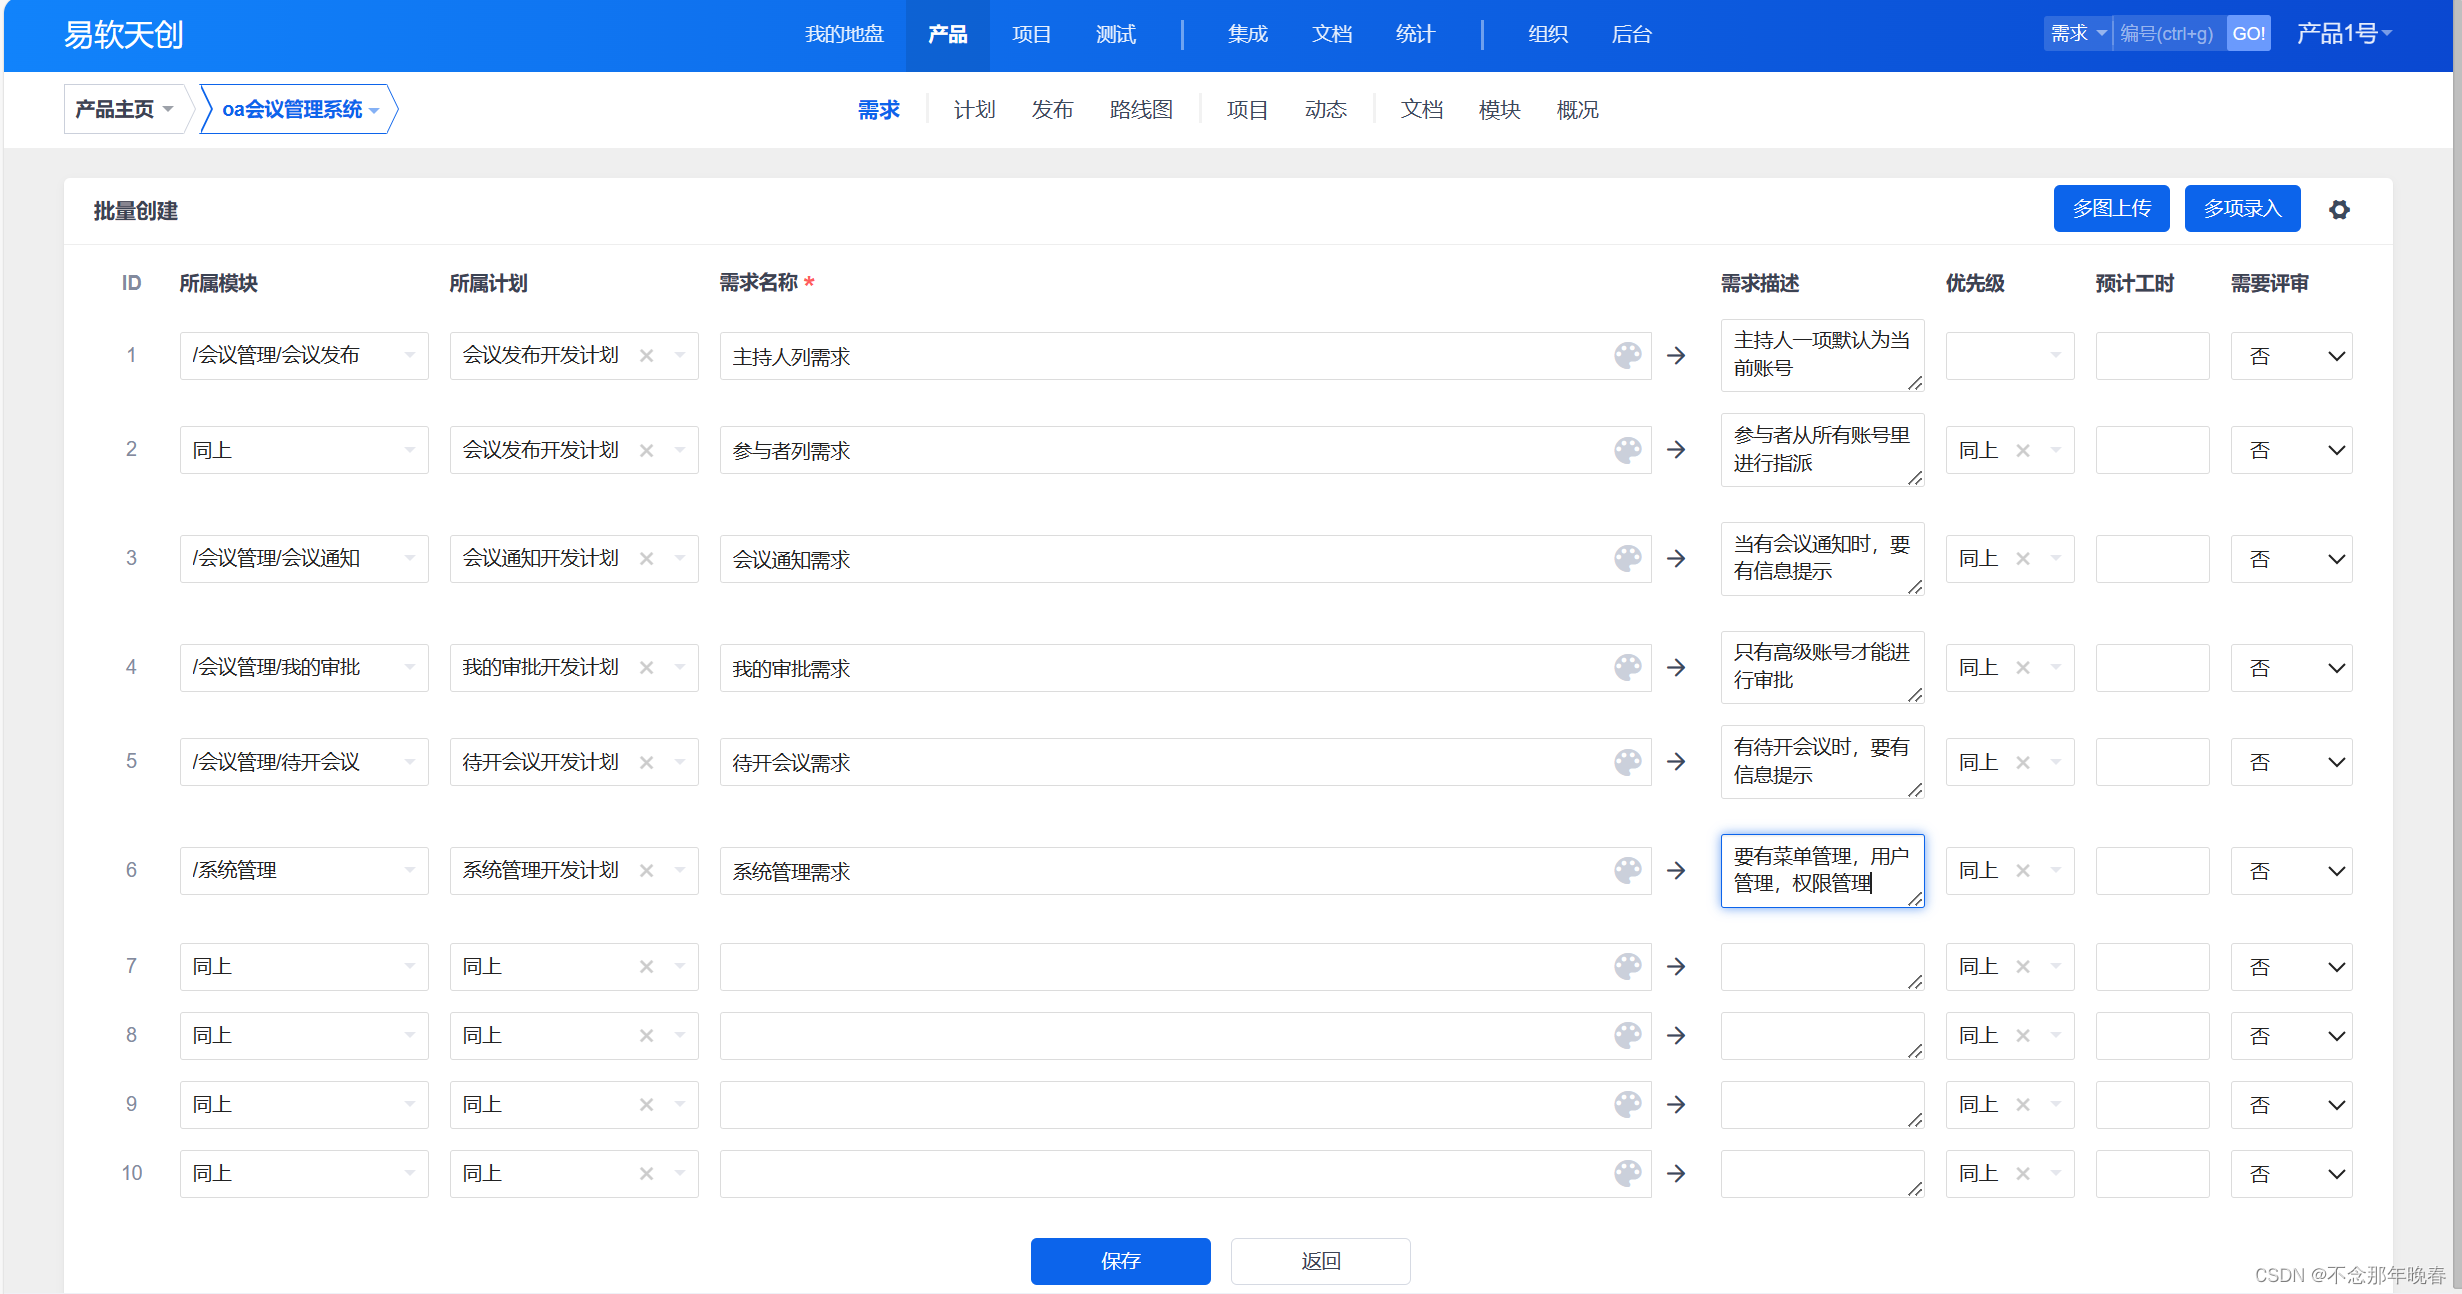2462x1294 pixels.
Task: Click the color palette icon in row 1
Action: (x=1627, y=355)
